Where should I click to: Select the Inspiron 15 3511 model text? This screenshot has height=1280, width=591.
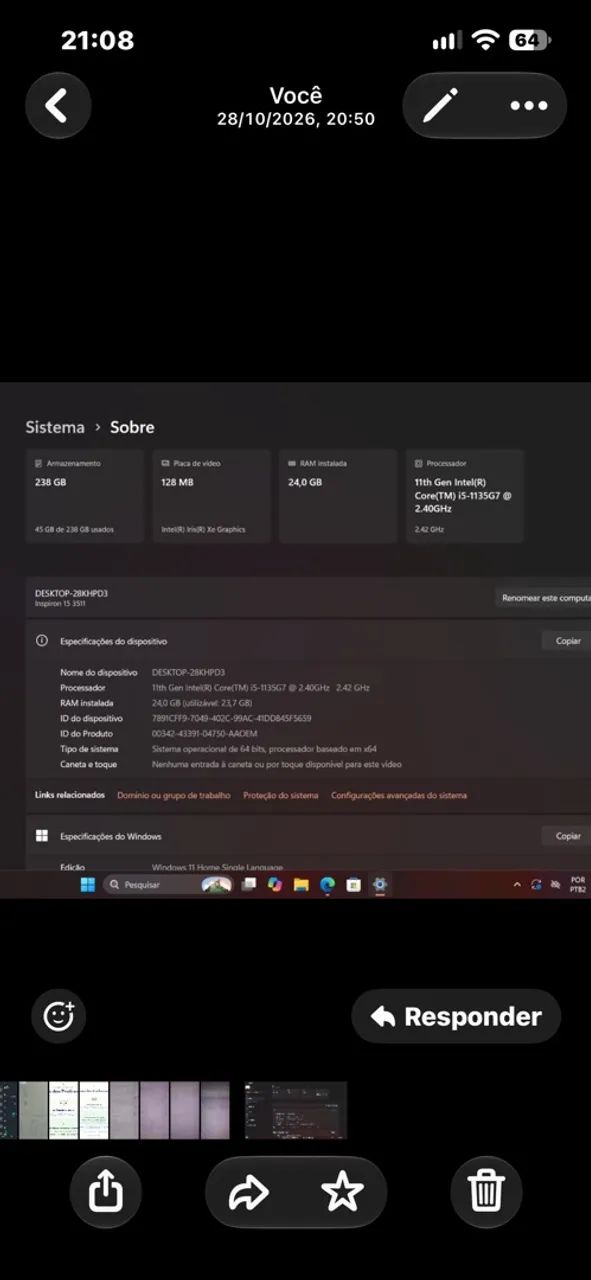point(60,604)
